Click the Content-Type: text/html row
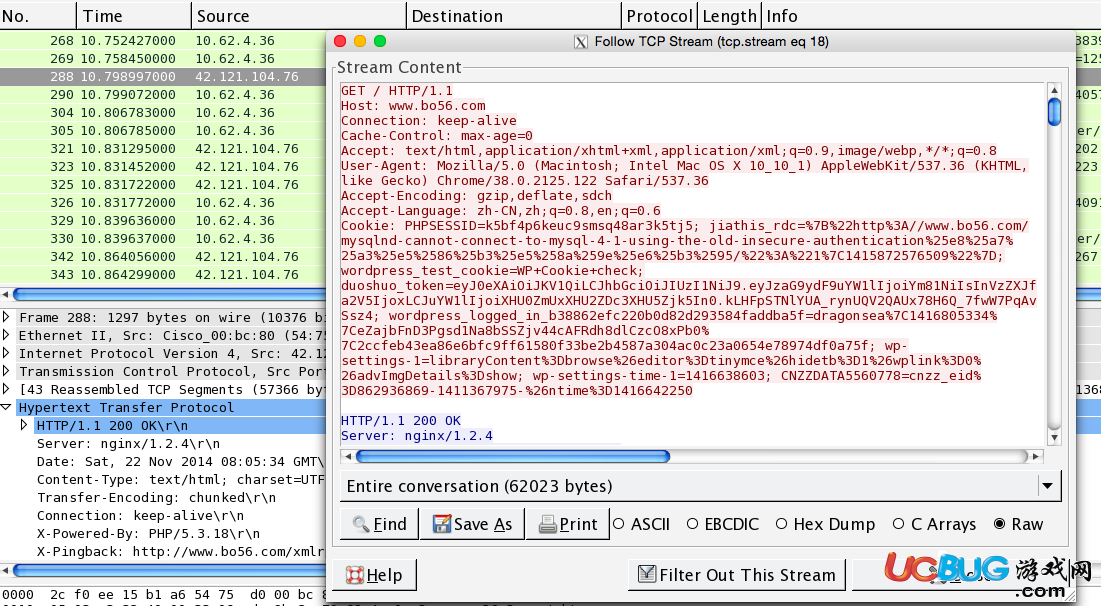 [180, 480]
